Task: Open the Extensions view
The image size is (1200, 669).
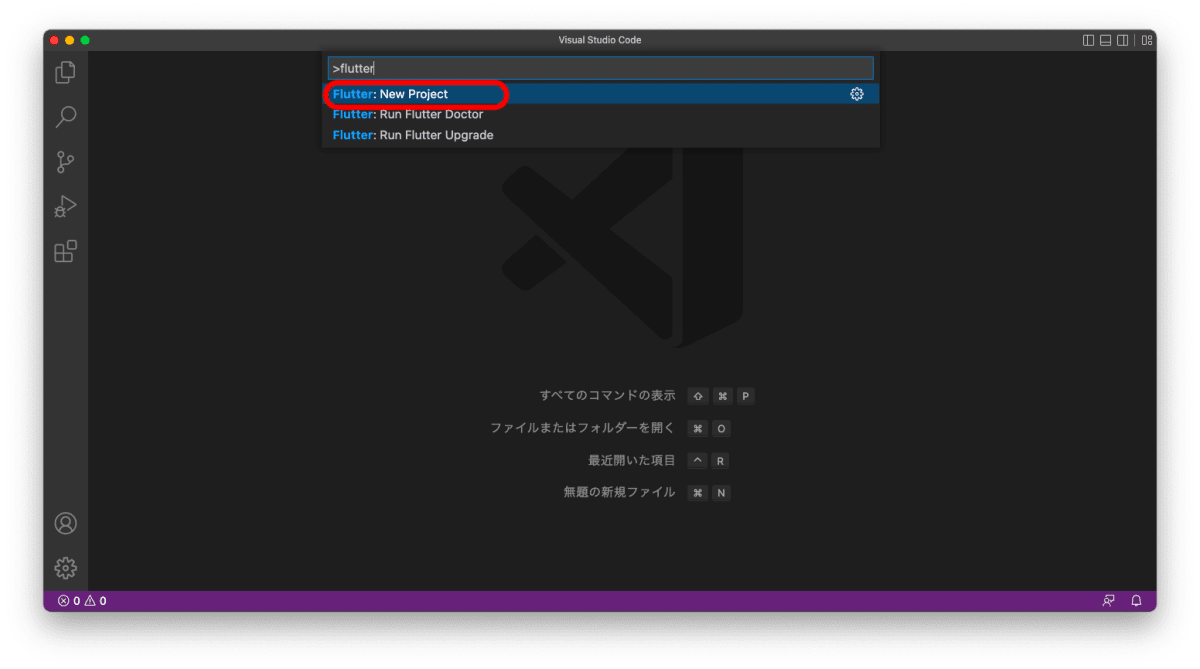Action: point(65,252)
